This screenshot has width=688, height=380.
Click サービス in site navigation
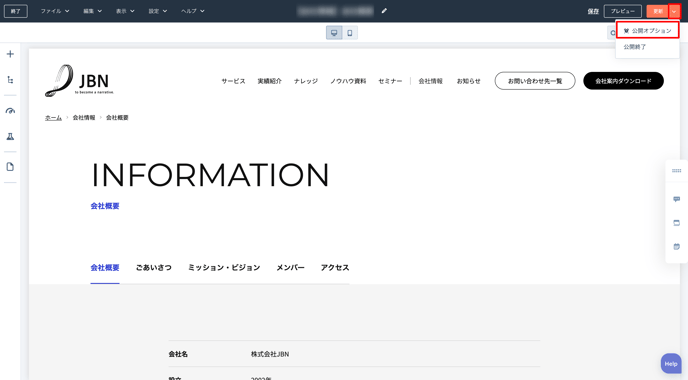click(x=233, y=81)
